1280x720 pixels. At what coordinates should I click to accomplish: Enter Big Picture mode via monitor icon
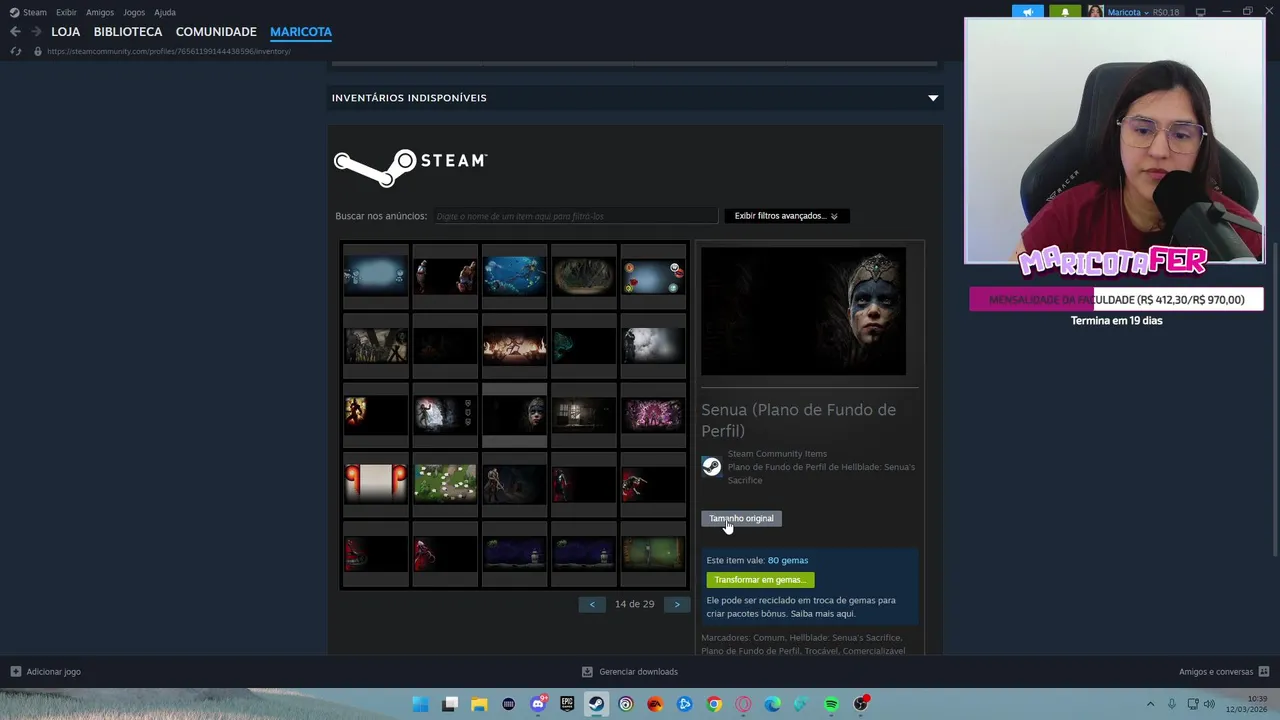point(1200,12)
